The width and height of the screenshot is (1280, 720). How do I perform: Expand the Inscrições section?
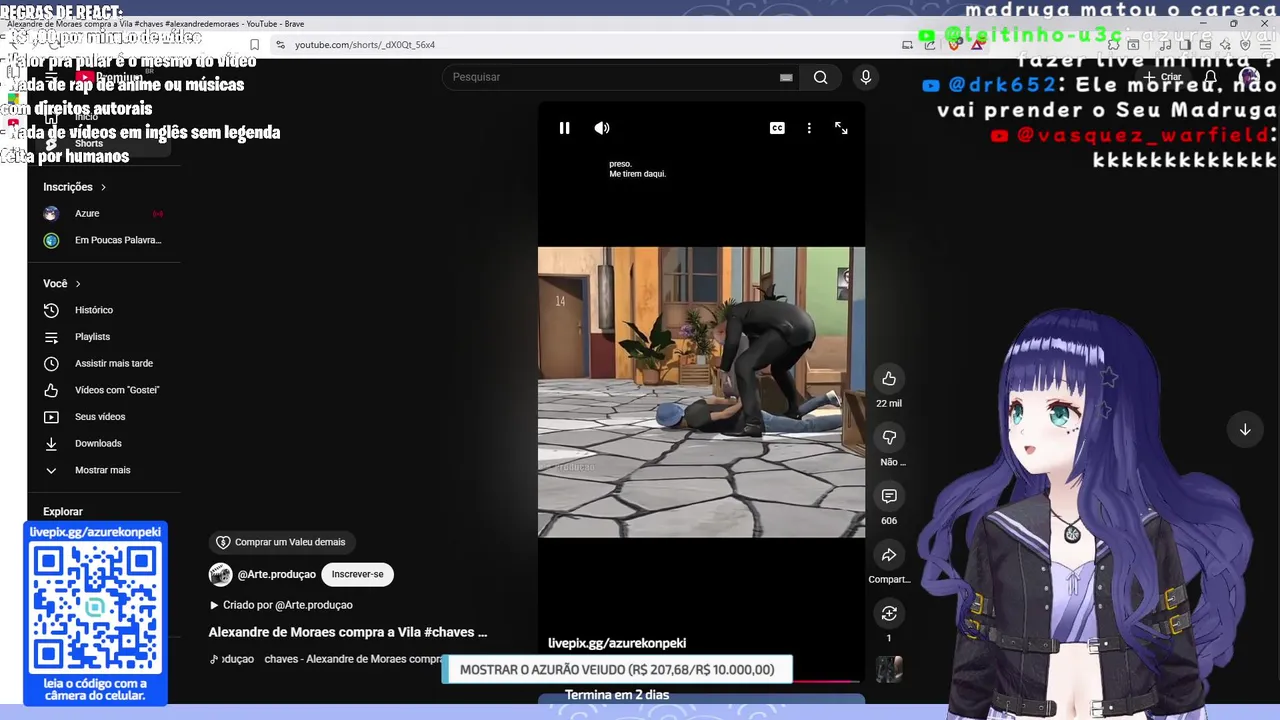point(75,187)
